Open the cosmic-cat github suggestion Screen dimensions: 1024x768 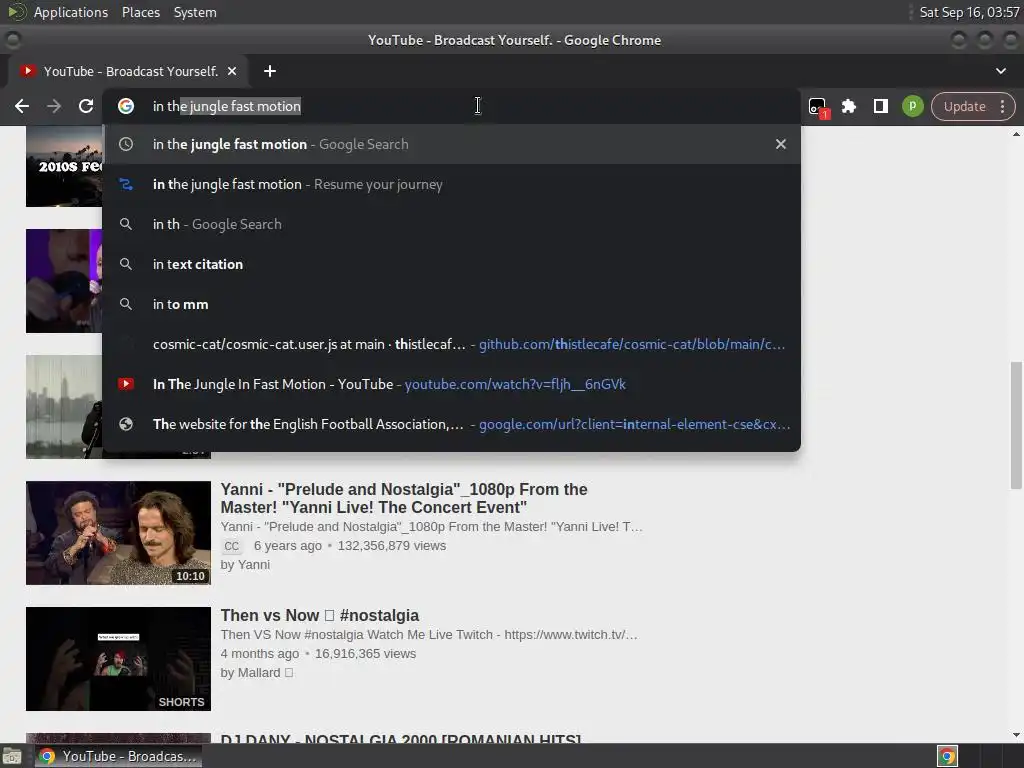(x=452, y=344)
